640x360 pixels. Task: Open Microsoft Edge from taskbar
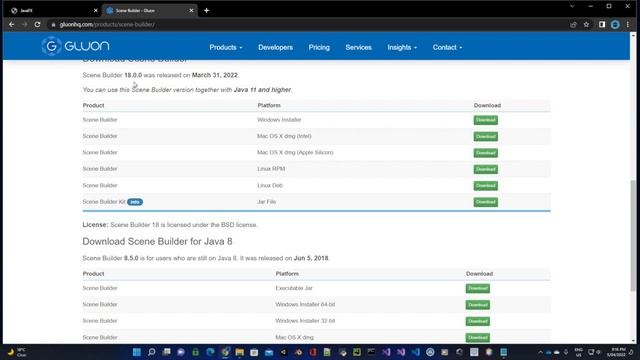point(210,352)
